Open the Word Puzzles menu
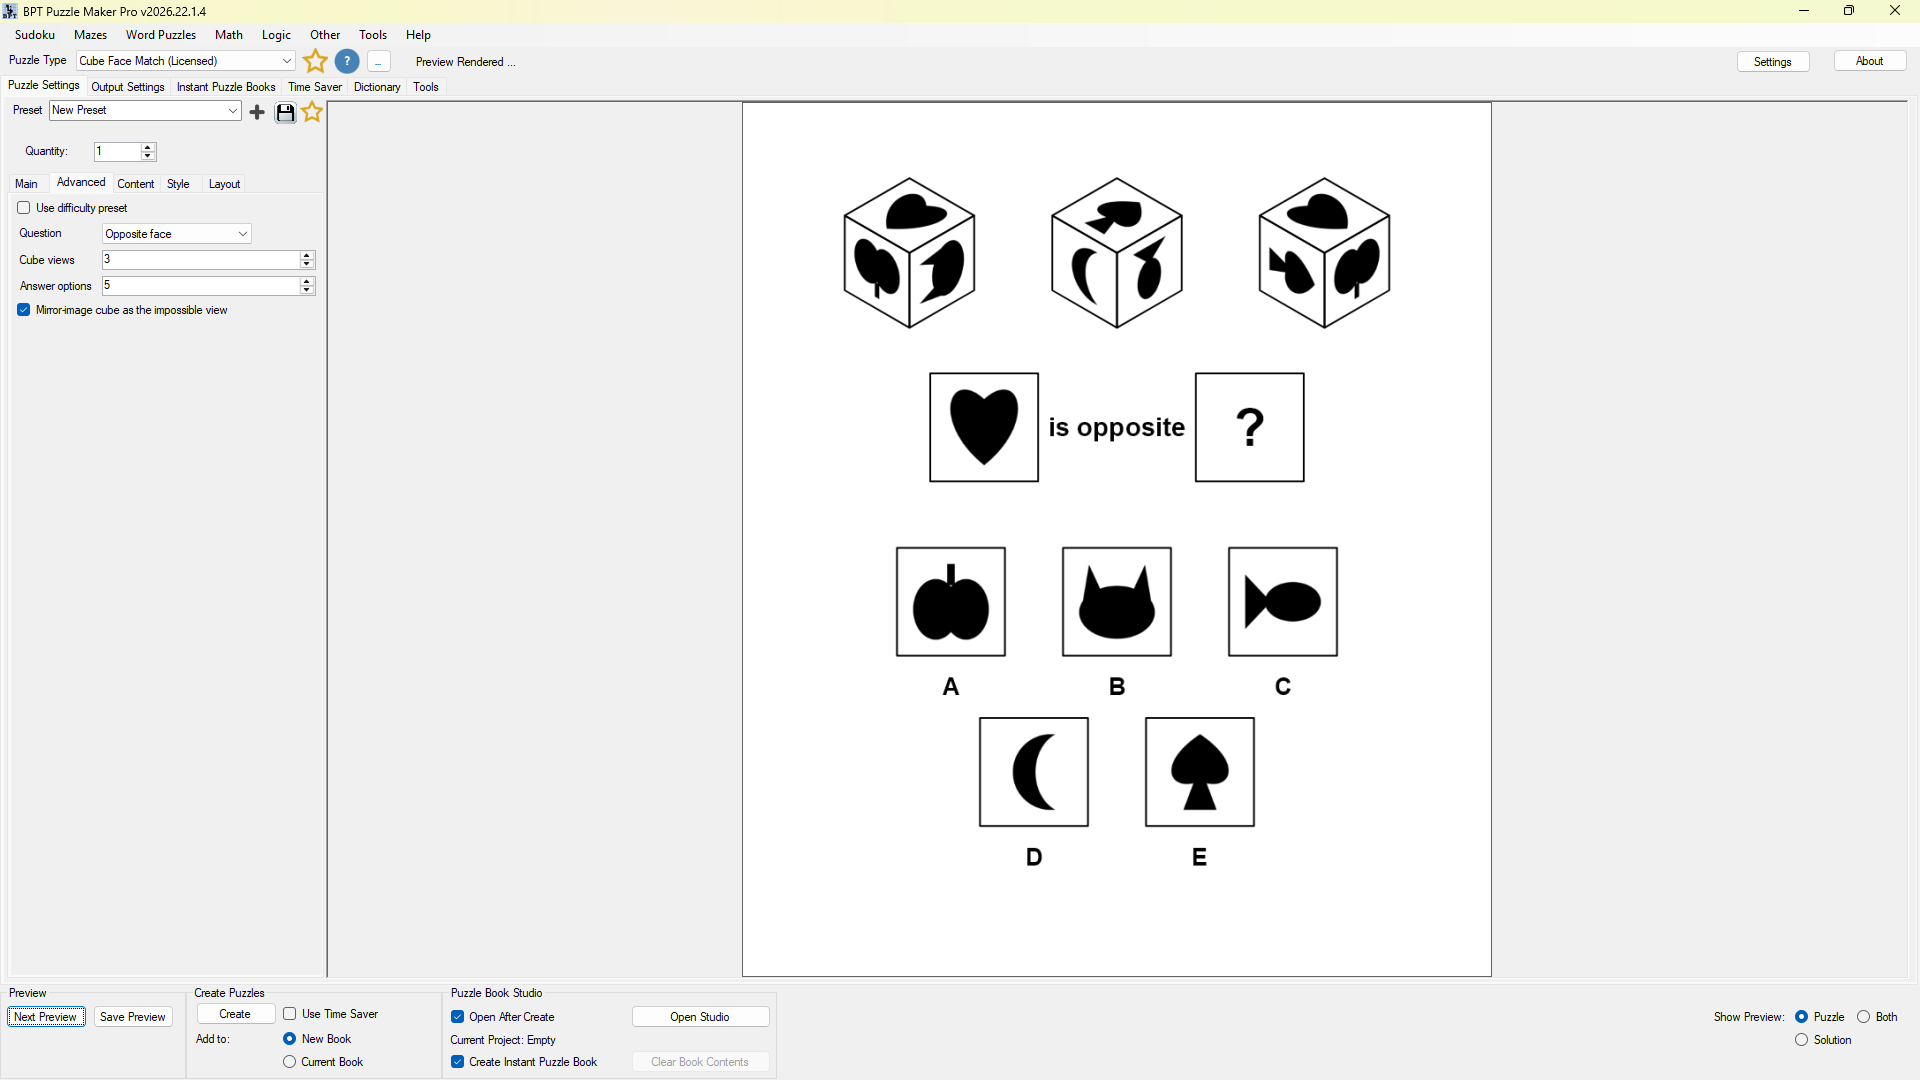Viewport: 1920px width, 1080px height. tap(161, 35)
